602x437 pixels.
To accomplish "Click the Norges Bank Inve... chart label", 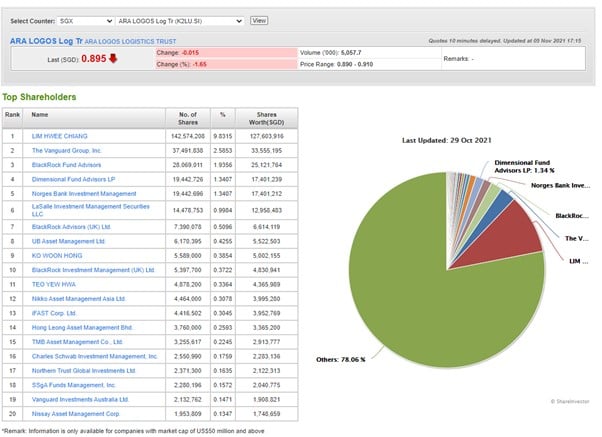I will 560,185.
